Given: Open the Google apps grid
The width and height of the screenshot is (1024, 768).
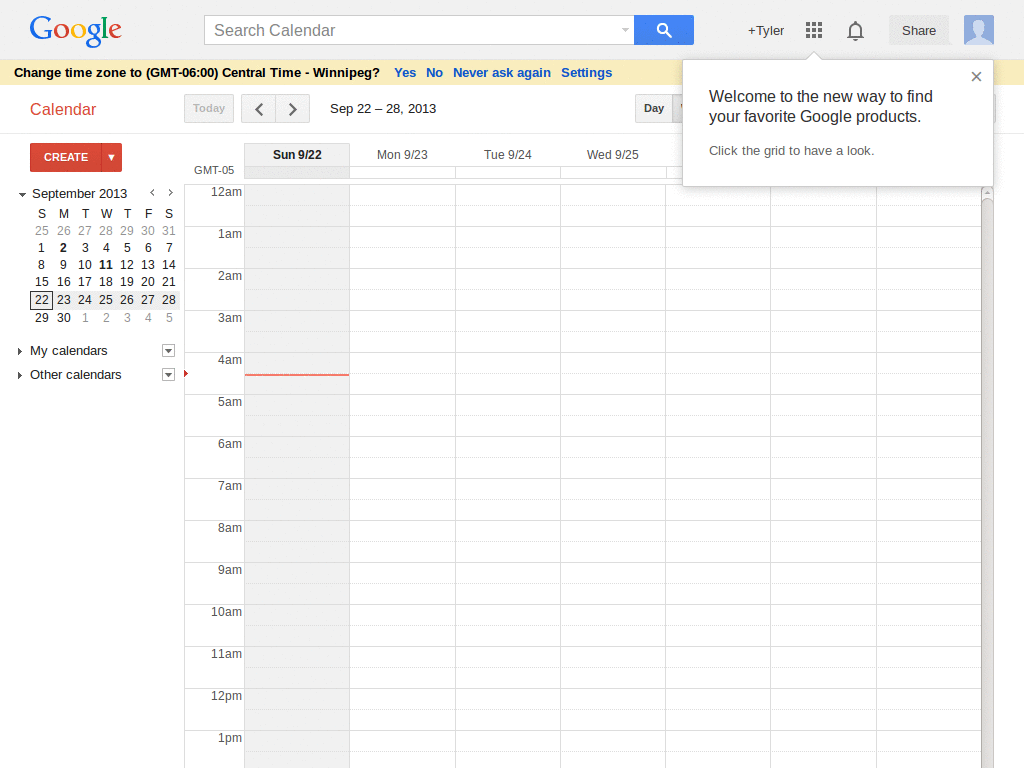Looking at the screenshot, I should pos(814,30).
